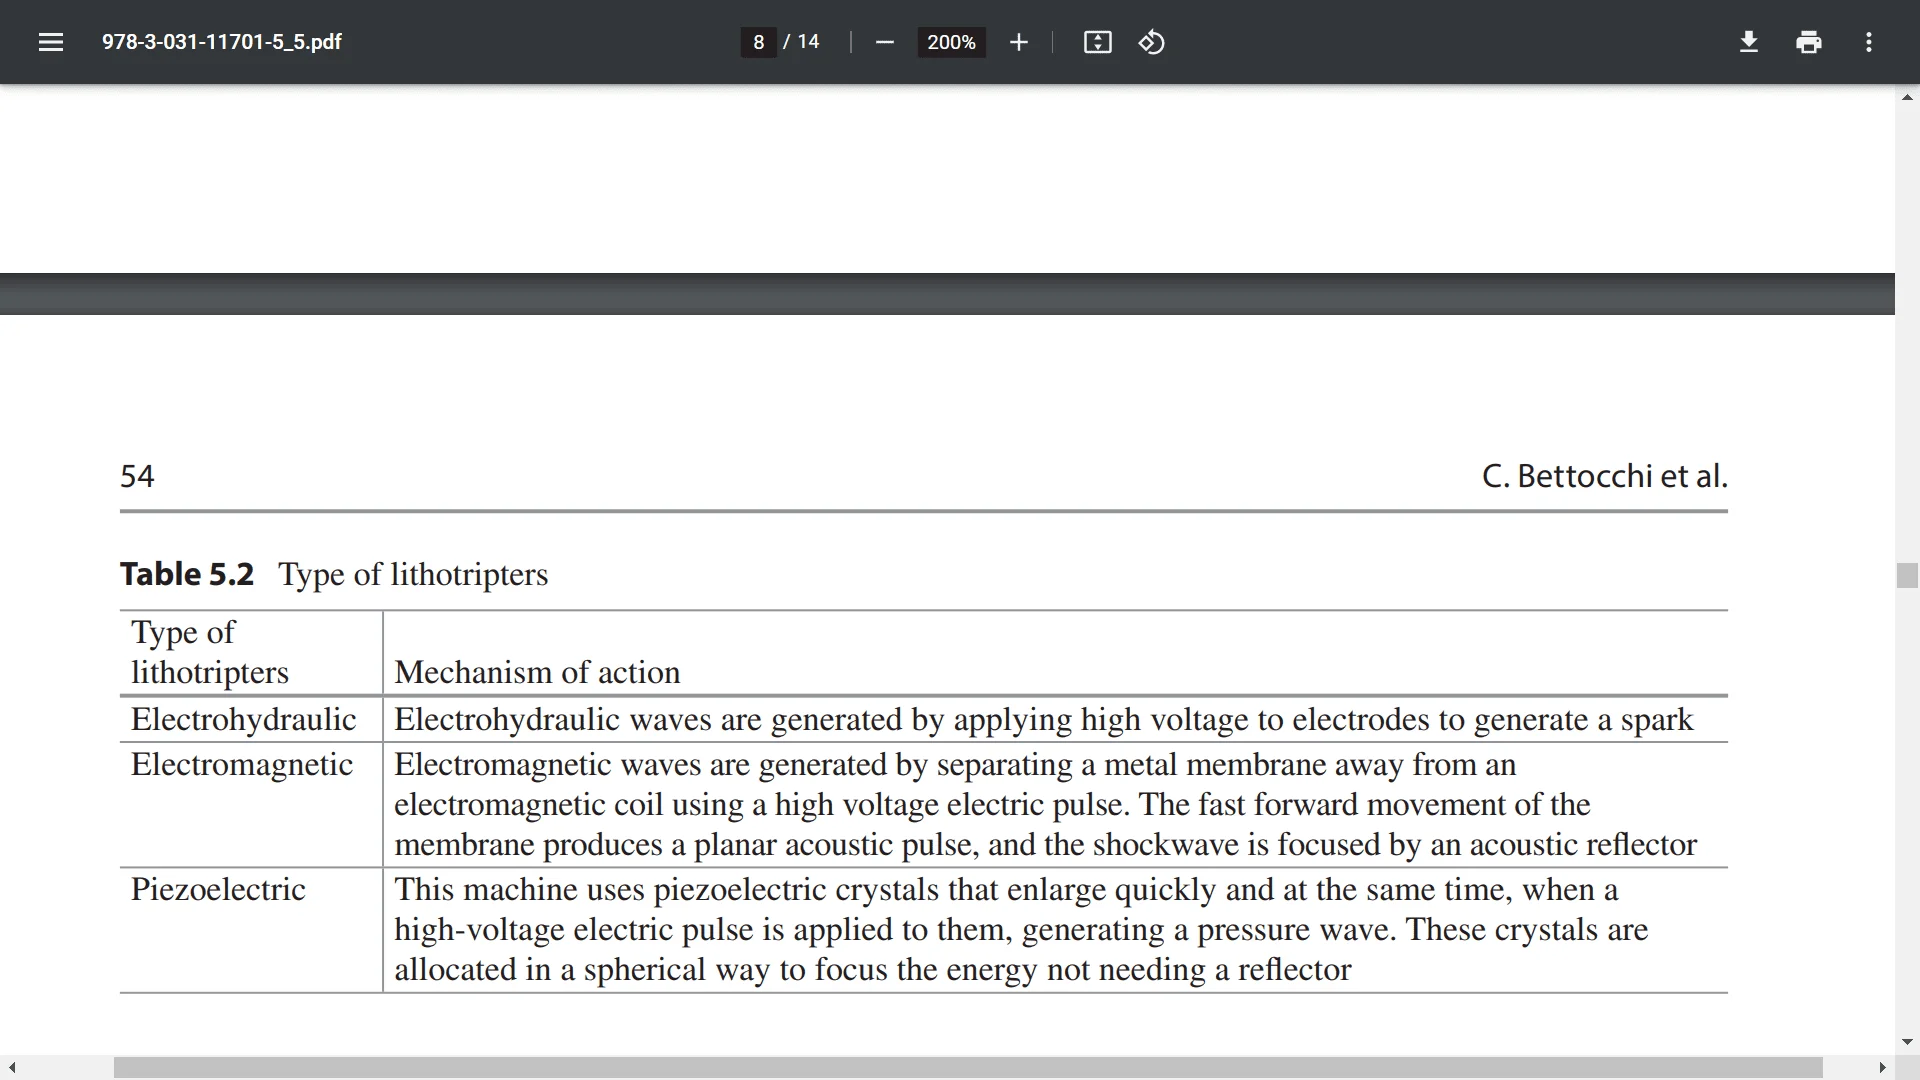This screenshot has height=1080, width=1920.
Task: Click the file name 978-3-031-11701-5_5.pdf
Action: [x=221, y=42]
